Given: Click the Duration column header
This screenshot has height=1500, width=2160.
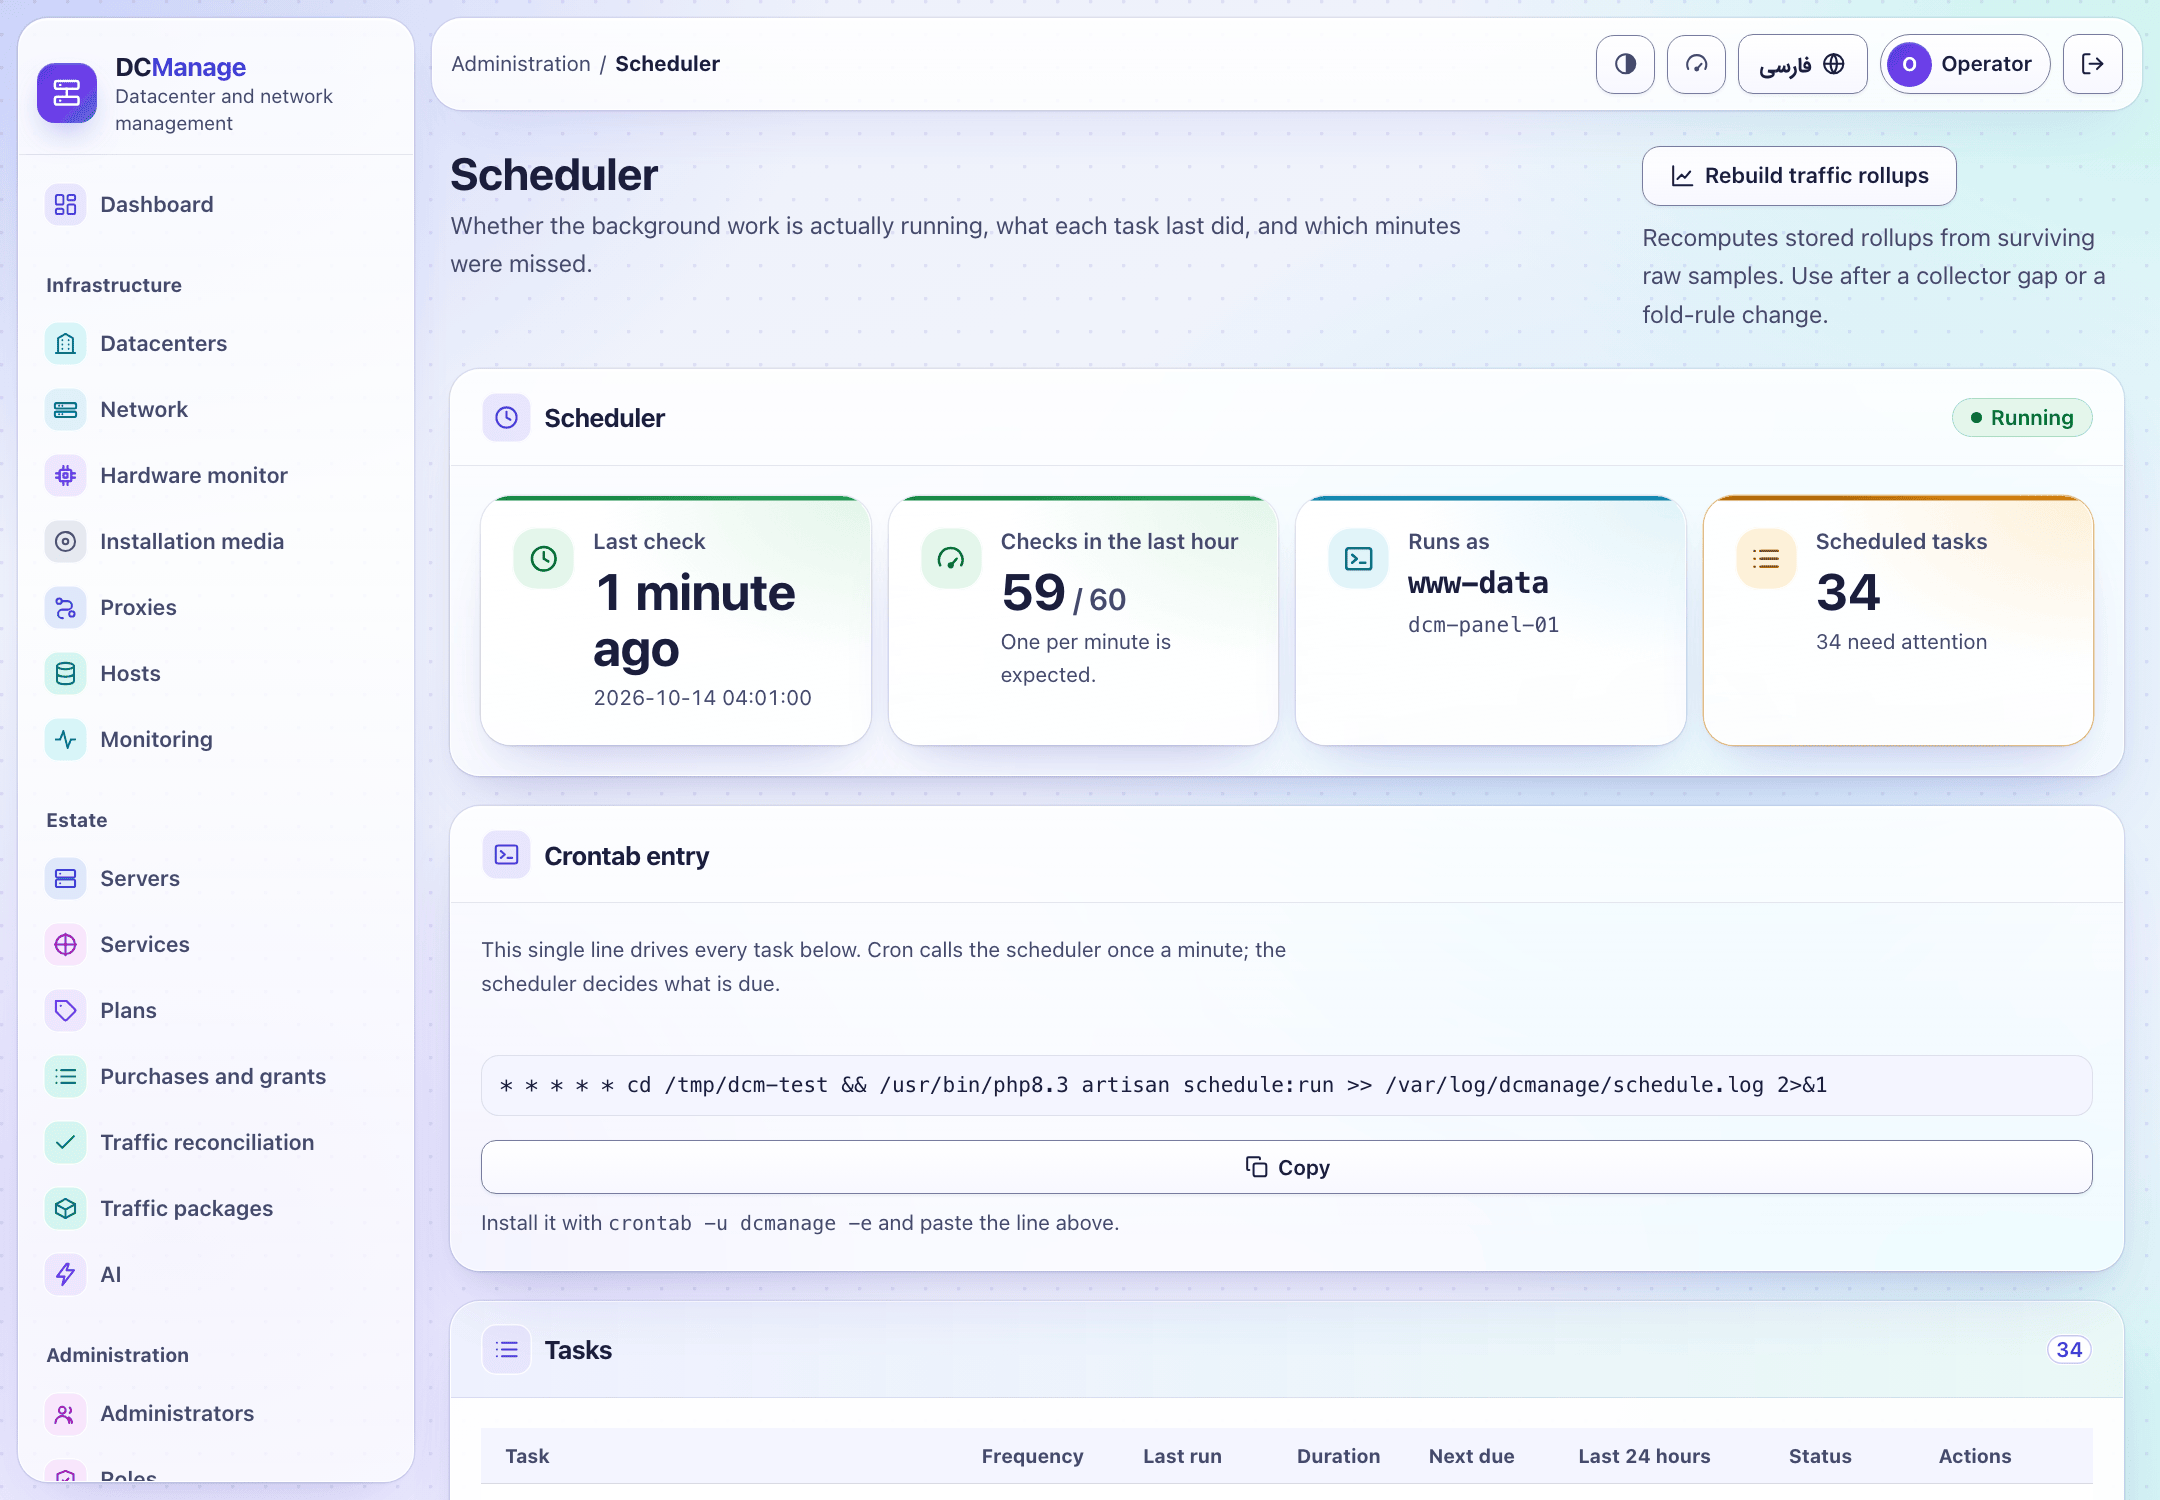Looking at the screenshot, I should [1338, 1456].
